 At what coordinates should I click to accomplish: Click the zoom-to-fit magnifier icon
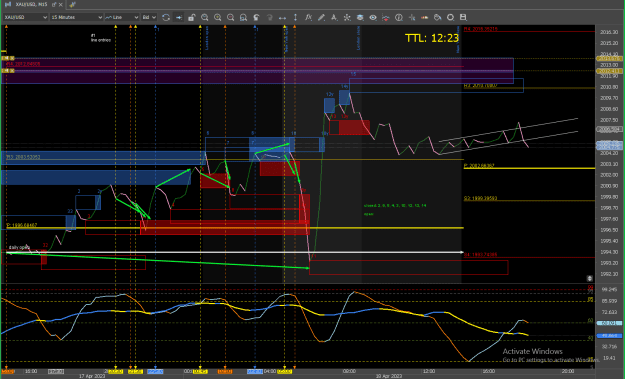(243, 17)
